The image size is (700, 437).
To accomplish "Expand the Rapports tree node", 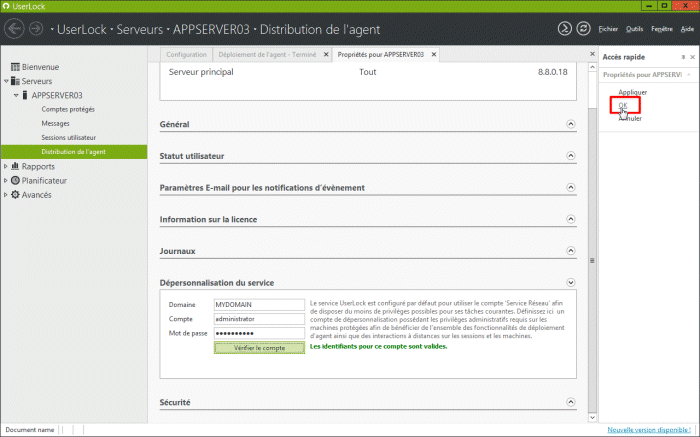I will click(6, 166).
